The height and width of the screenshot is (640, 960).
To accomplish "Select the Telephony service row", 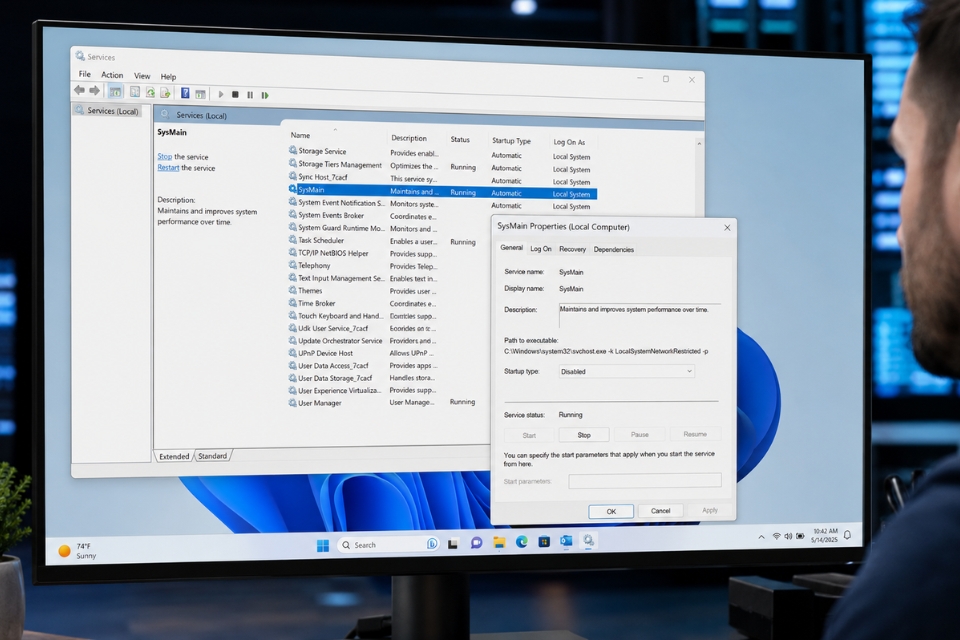I will tap(362, 265).
